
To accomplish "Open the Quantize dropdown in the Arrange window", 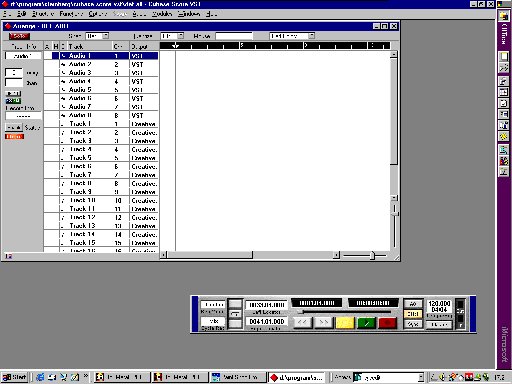I will point(181,36).
